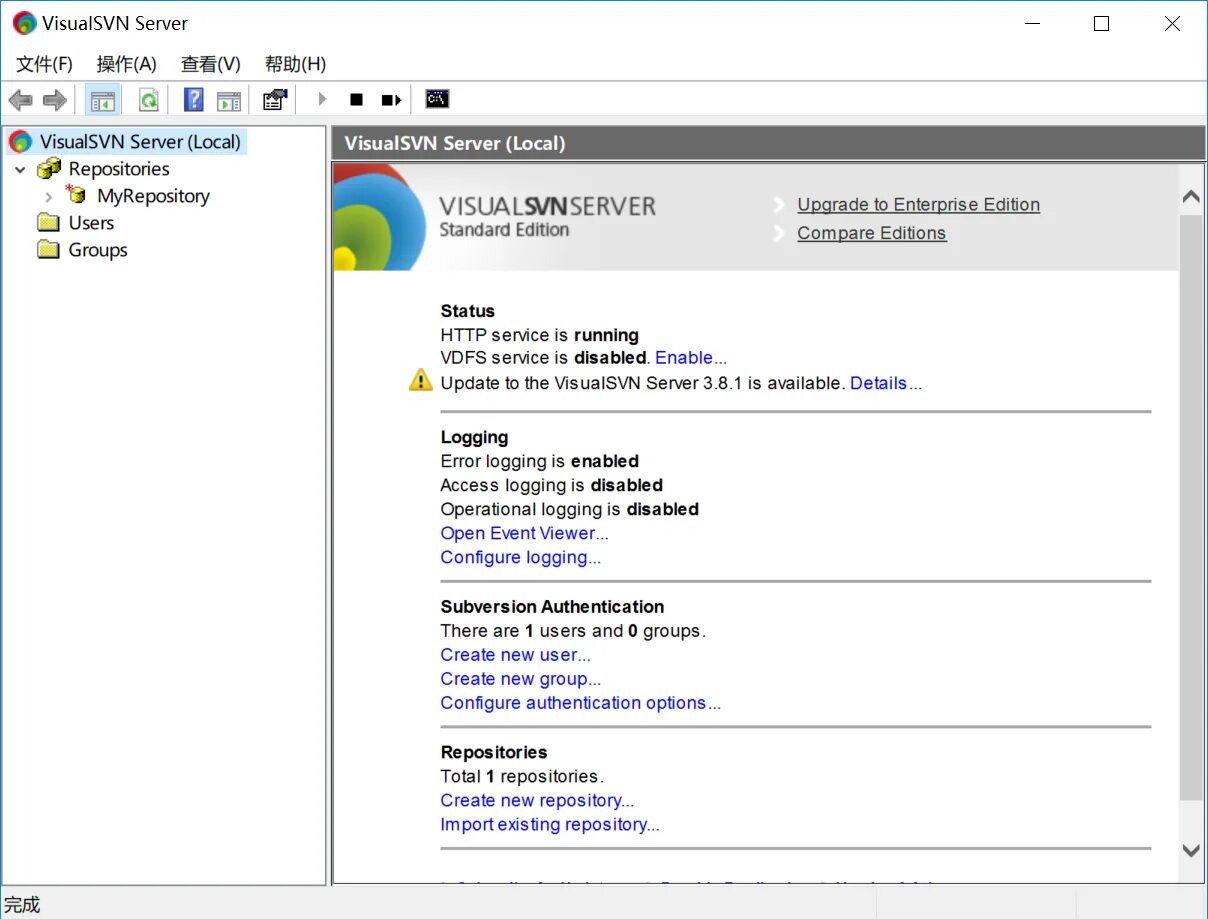Select MyRepository in the tree
Image resolution: width=1208 pixels, height=919 pixels.
[x=153, y=196]
